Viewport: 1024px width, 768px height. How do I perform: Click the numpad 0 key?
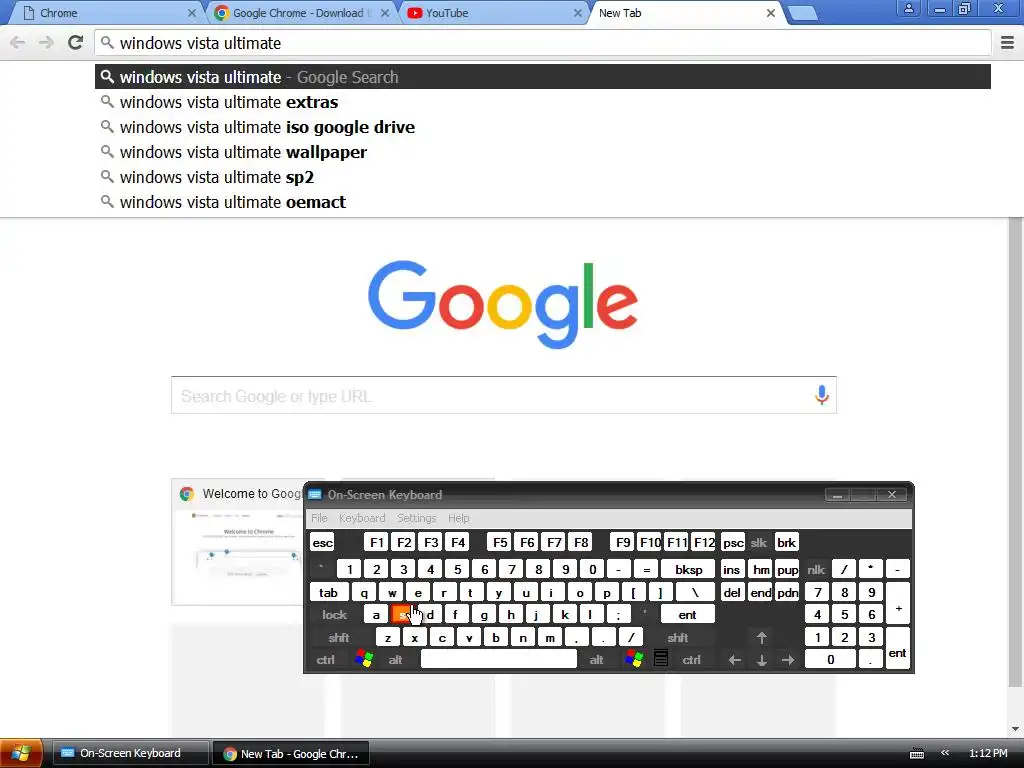830,660
